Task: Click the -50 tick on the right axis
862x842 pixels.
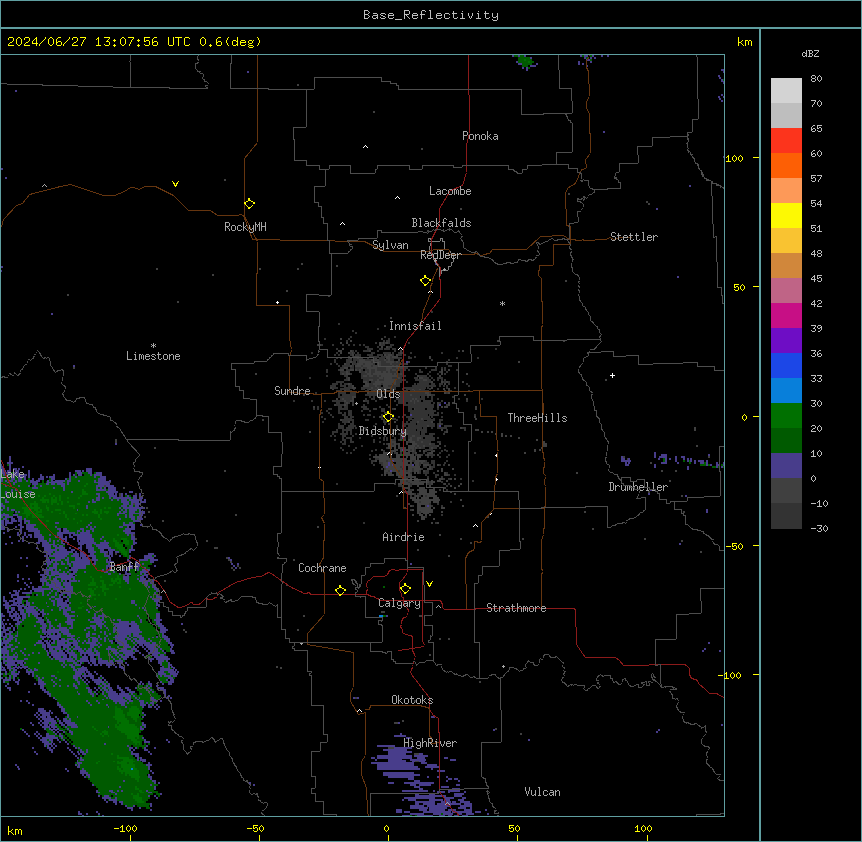Action: (x=734, y=546)
